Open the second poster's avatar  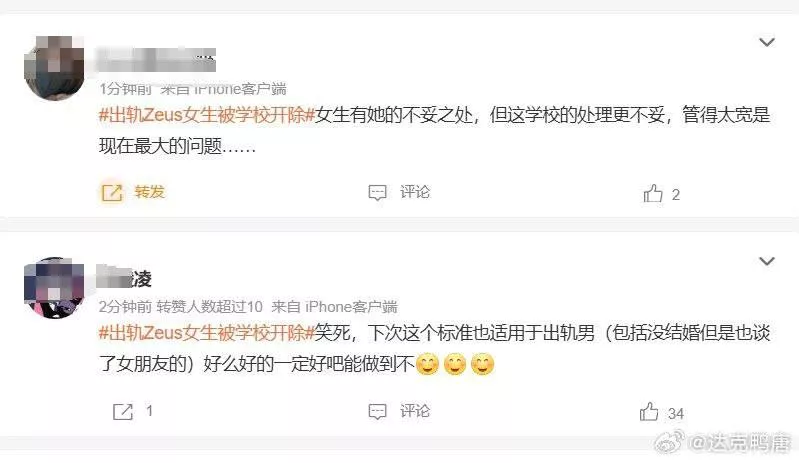(55, 288)
